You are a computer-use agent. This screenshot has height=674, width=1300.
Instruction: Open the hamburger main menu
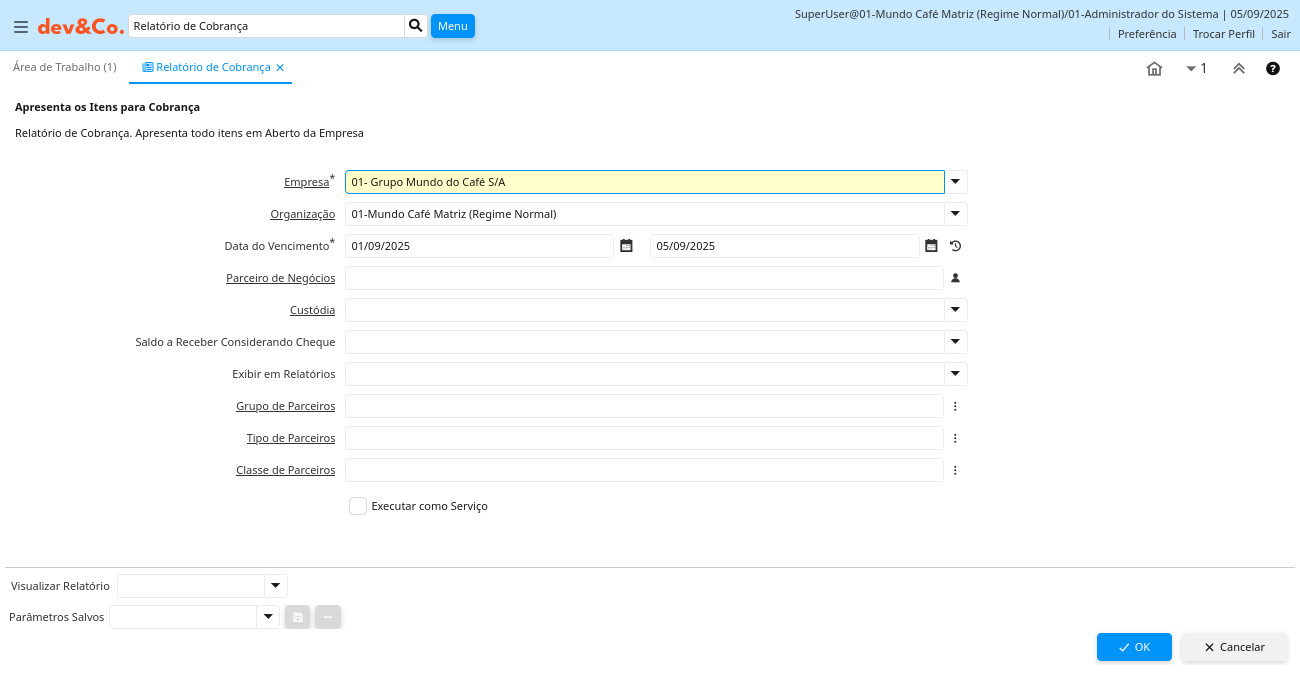(x=20, y=27)
